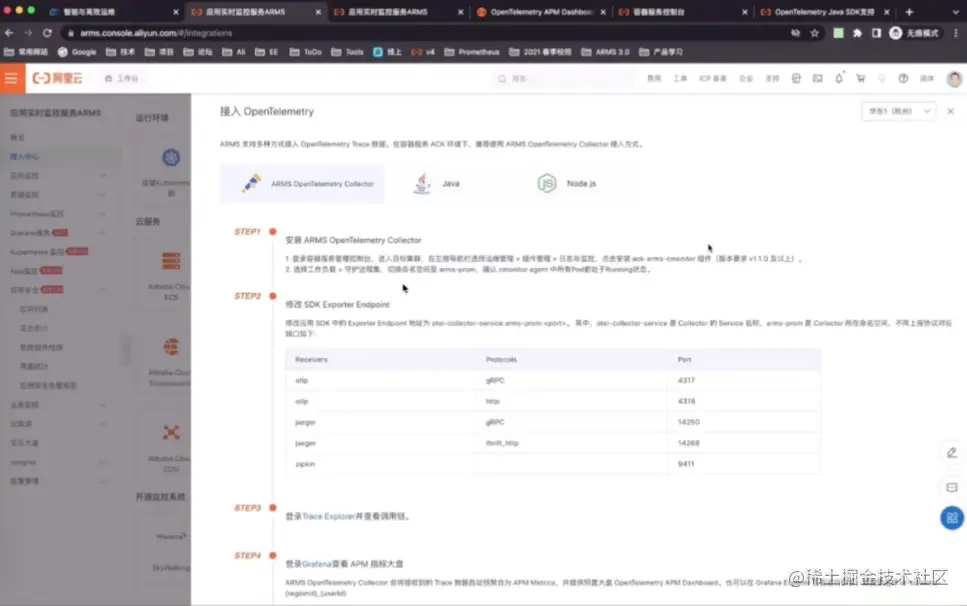967x606 pixels.
Task: Open the help question mark icon
Action: click(x=903, y=78)
